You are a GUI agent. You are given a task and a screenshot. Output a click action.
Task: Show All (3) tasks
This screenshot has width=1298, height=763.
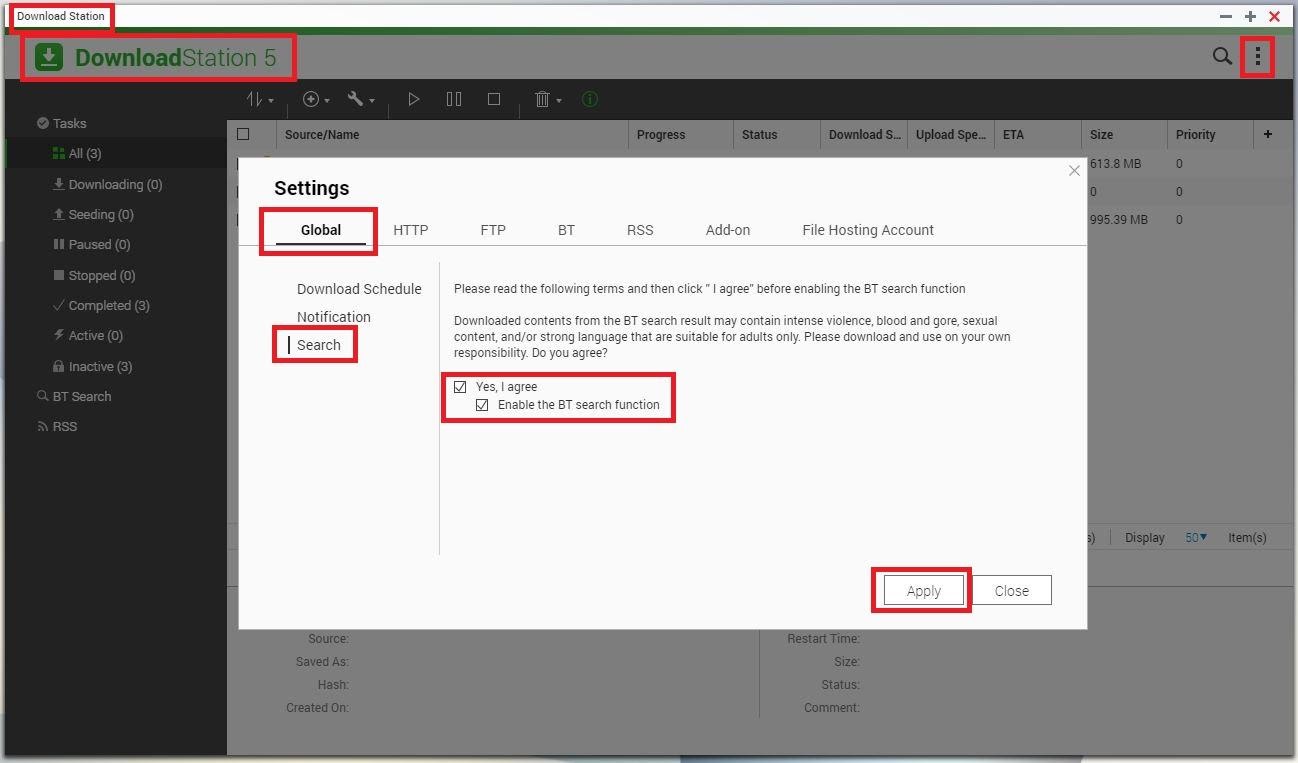point(77,153)
